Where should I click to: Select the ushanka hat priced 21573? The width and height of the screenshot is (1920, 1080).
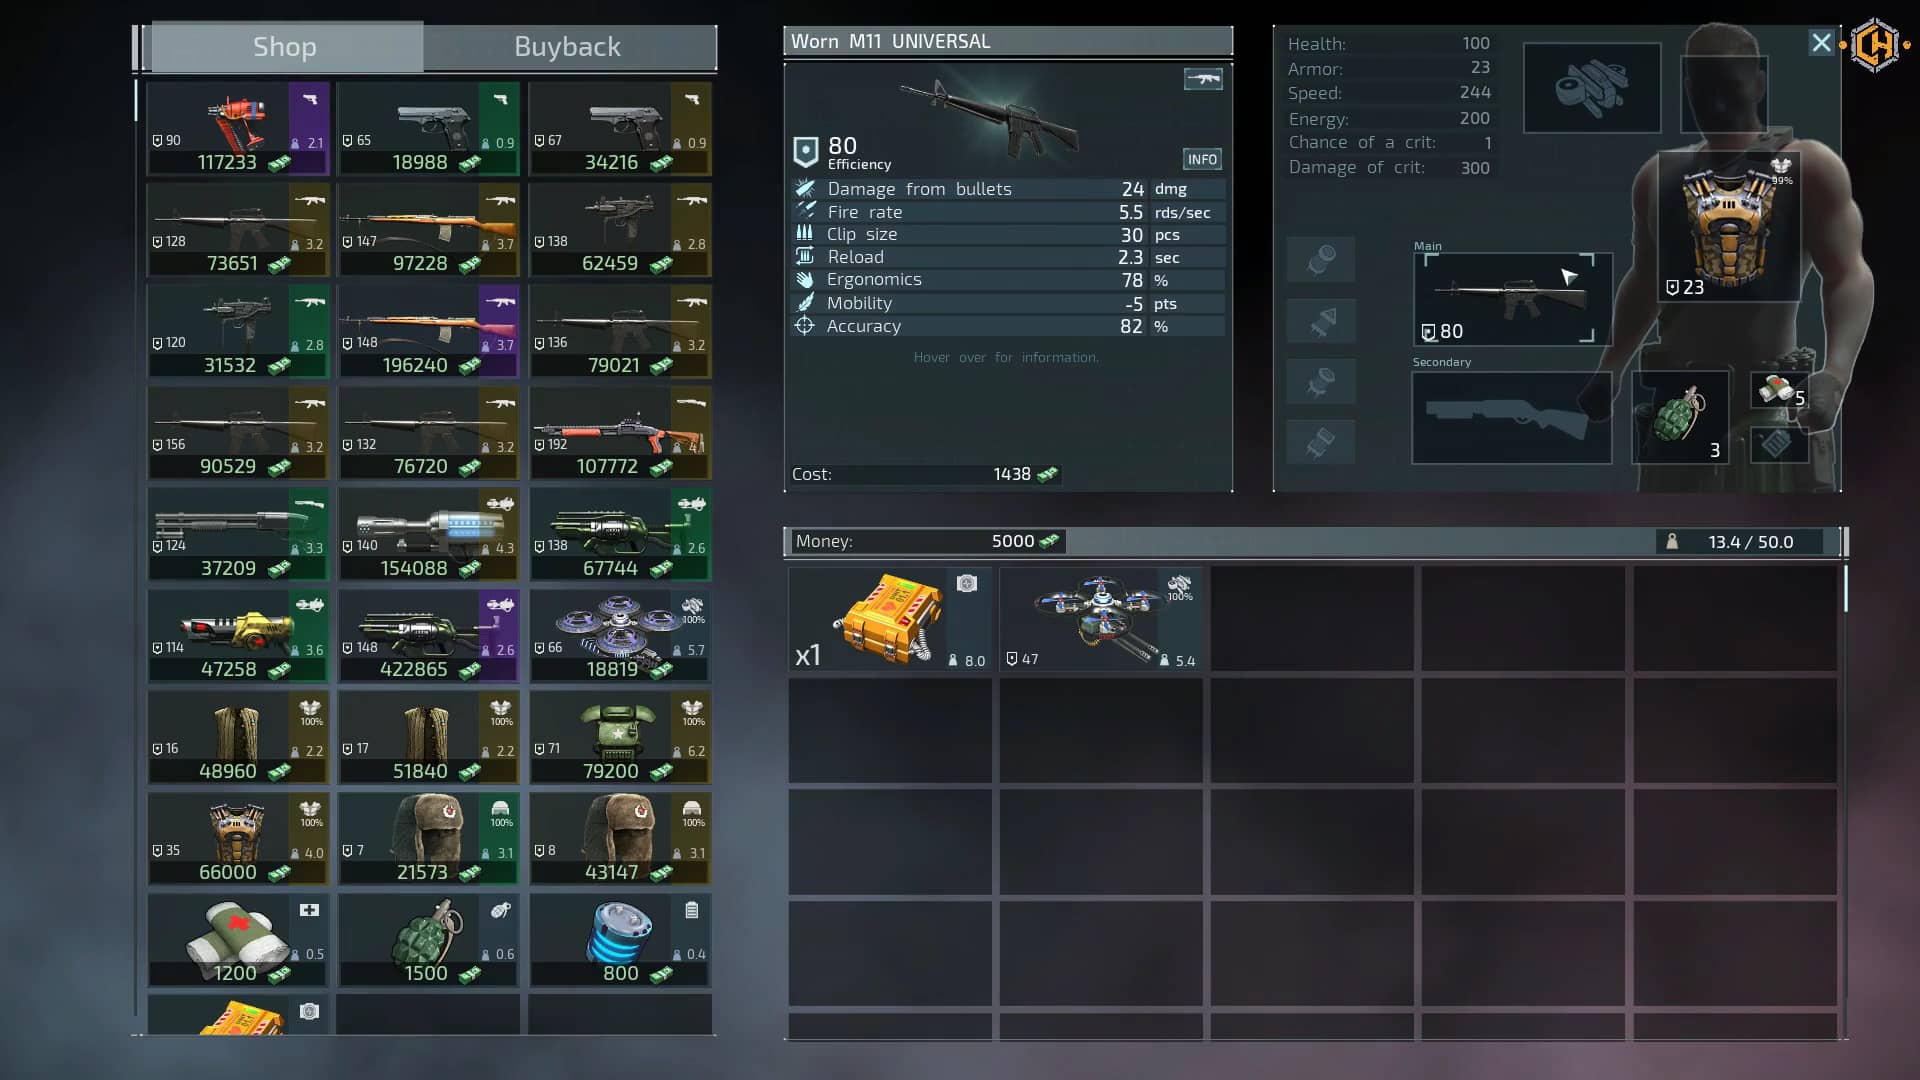coord(428,838)
